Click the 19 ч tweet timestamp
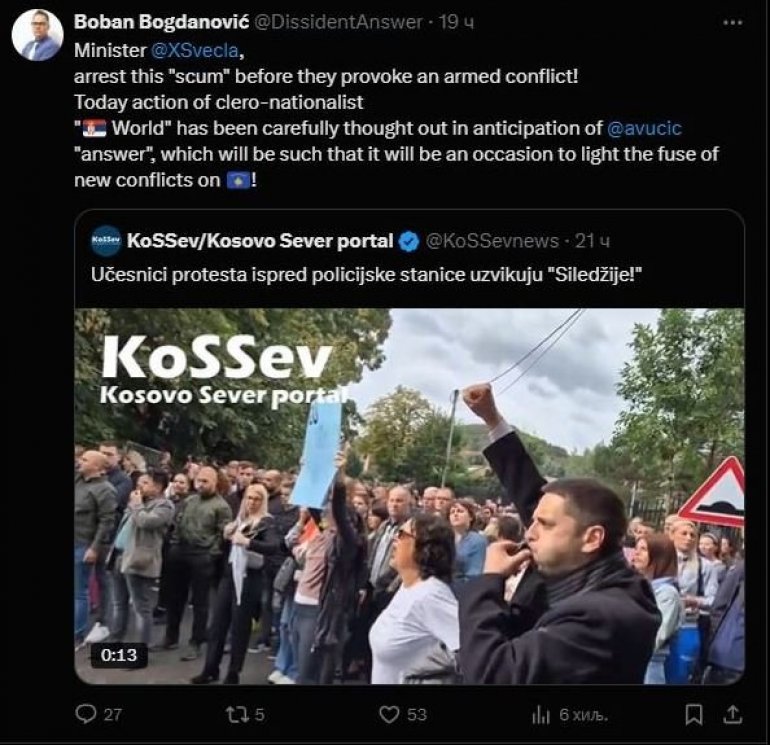The height and width of the screenshot is (745, 770). tap(456, 22)
